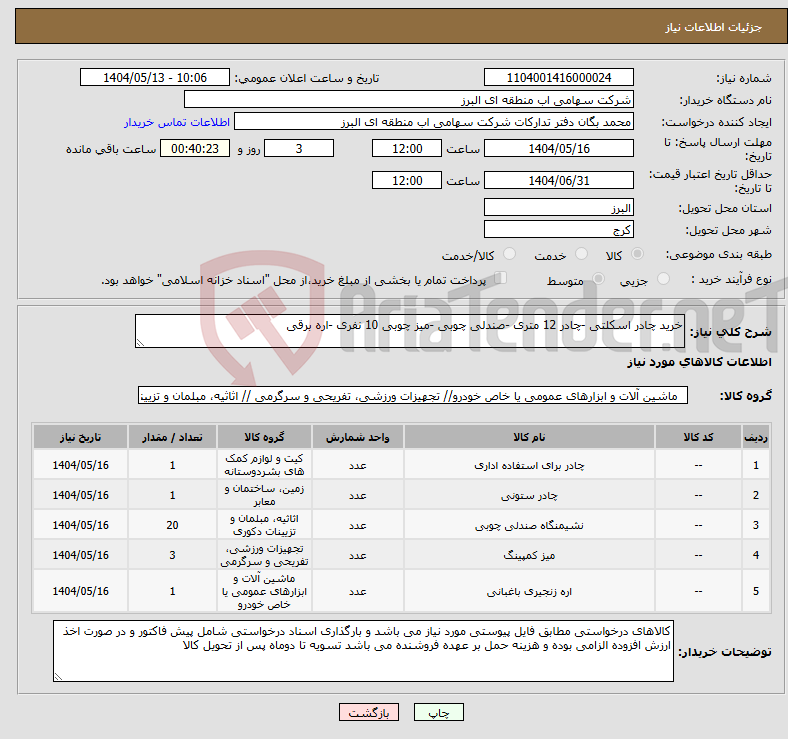Viewport: 788px width, 739px height.
Task: Click the remaining days field showing 3
Action: tap(299, 148)
